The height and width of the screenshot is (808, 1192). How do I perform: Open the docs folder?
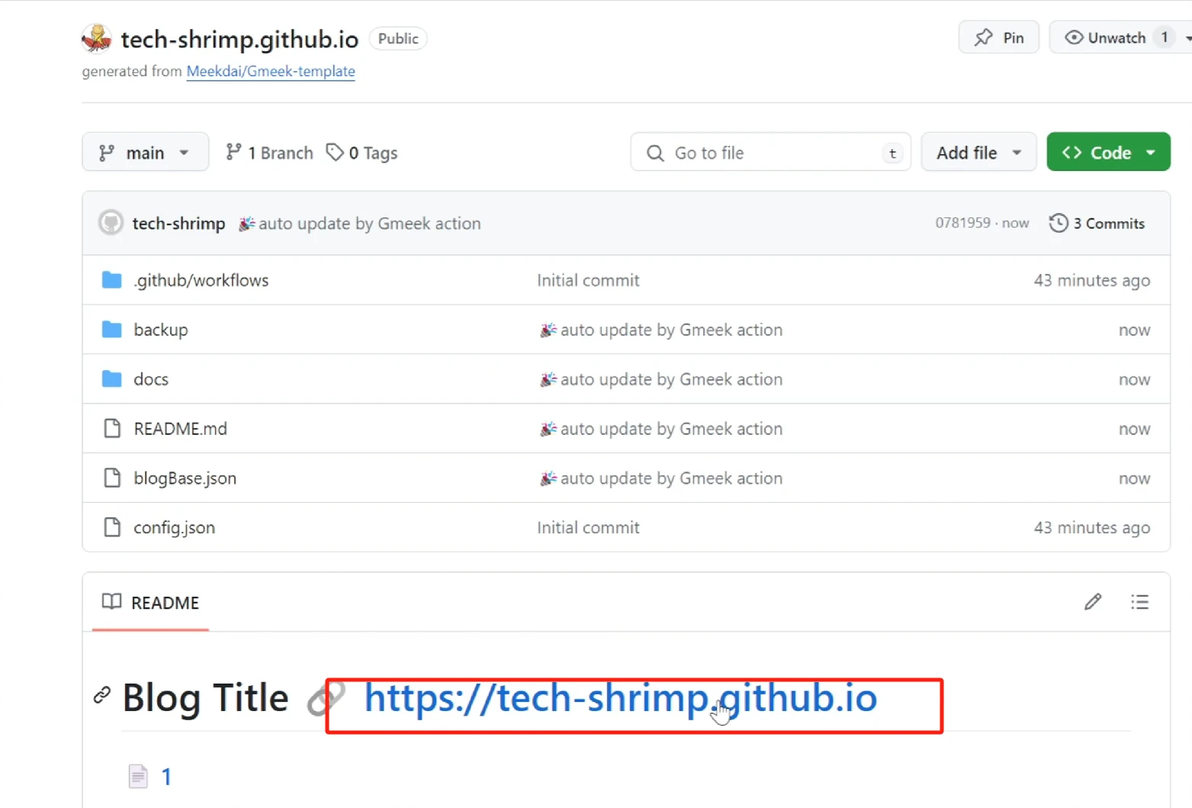point(151,379)
